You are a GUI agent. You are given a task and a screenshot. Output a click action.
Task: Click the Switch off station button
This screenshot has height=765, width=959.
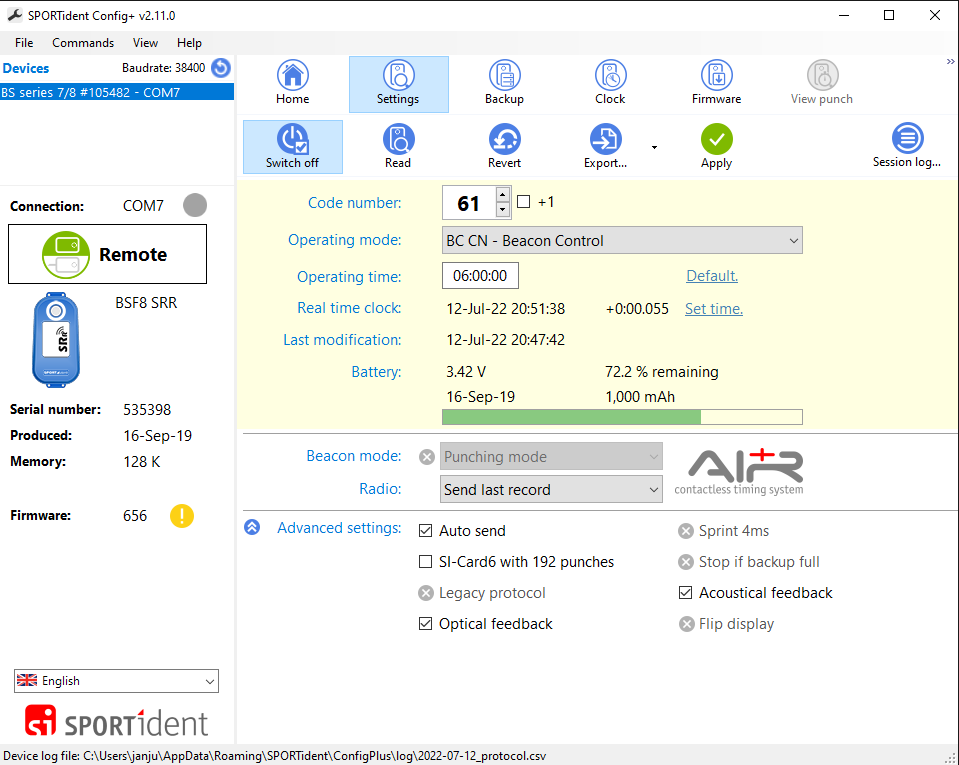tap(292, 146)
